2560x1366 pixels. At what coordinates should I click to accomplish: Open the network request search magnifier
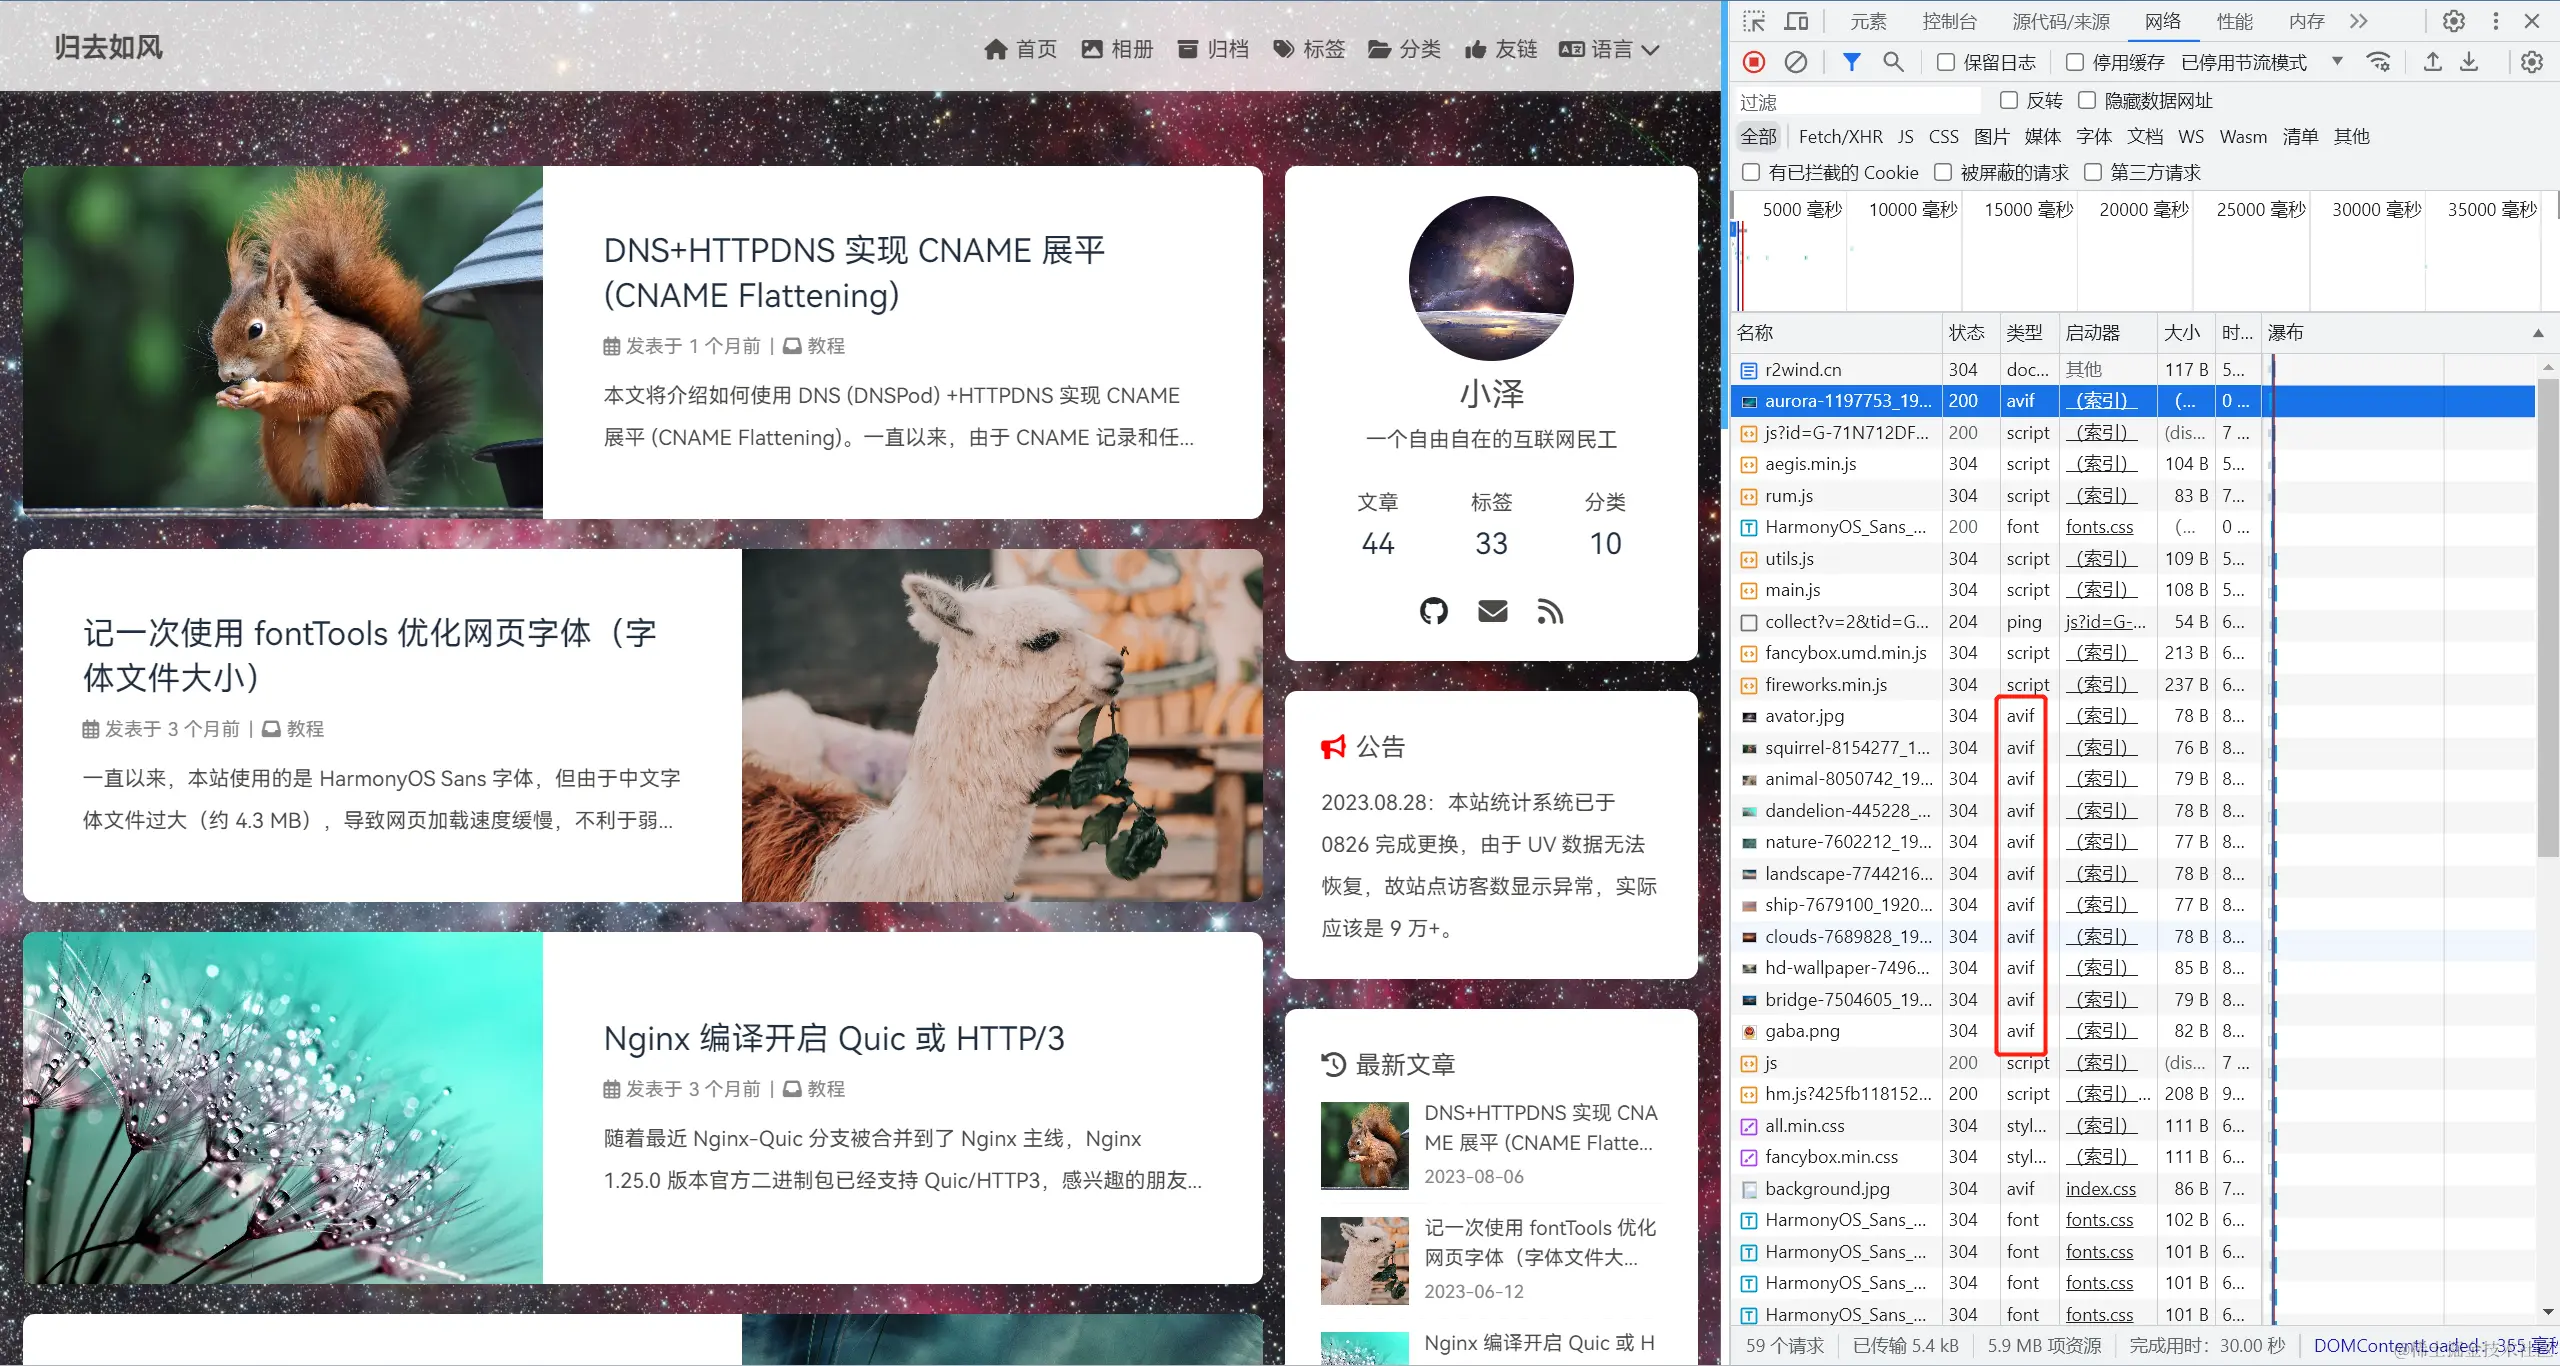1892,62
